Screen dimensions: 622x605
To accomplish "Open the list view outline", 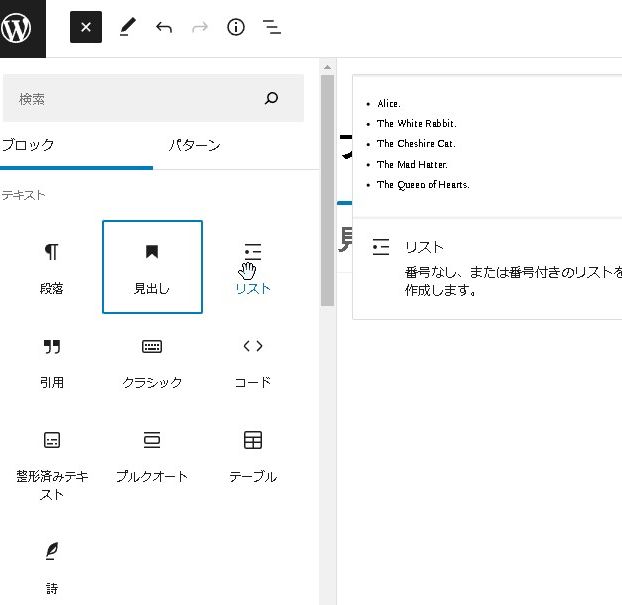I will [271, 28].
